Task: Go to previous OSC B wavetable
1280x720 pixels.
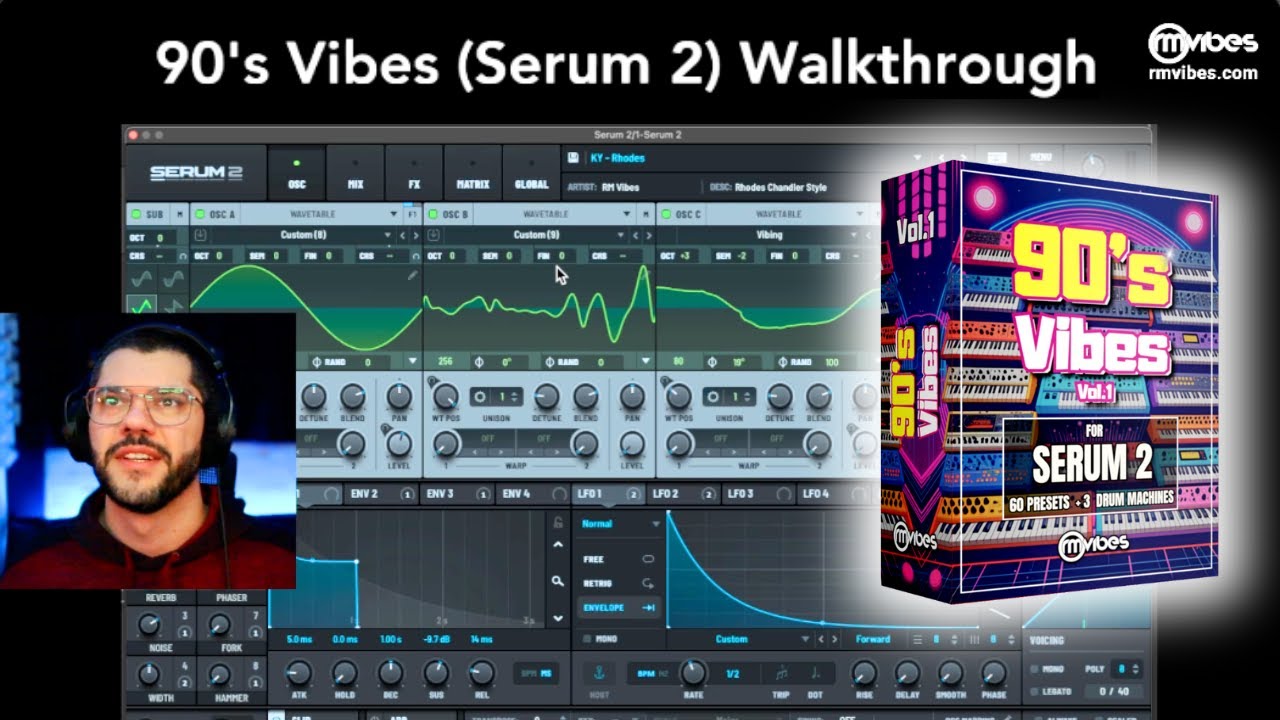Action: [636, 235]
